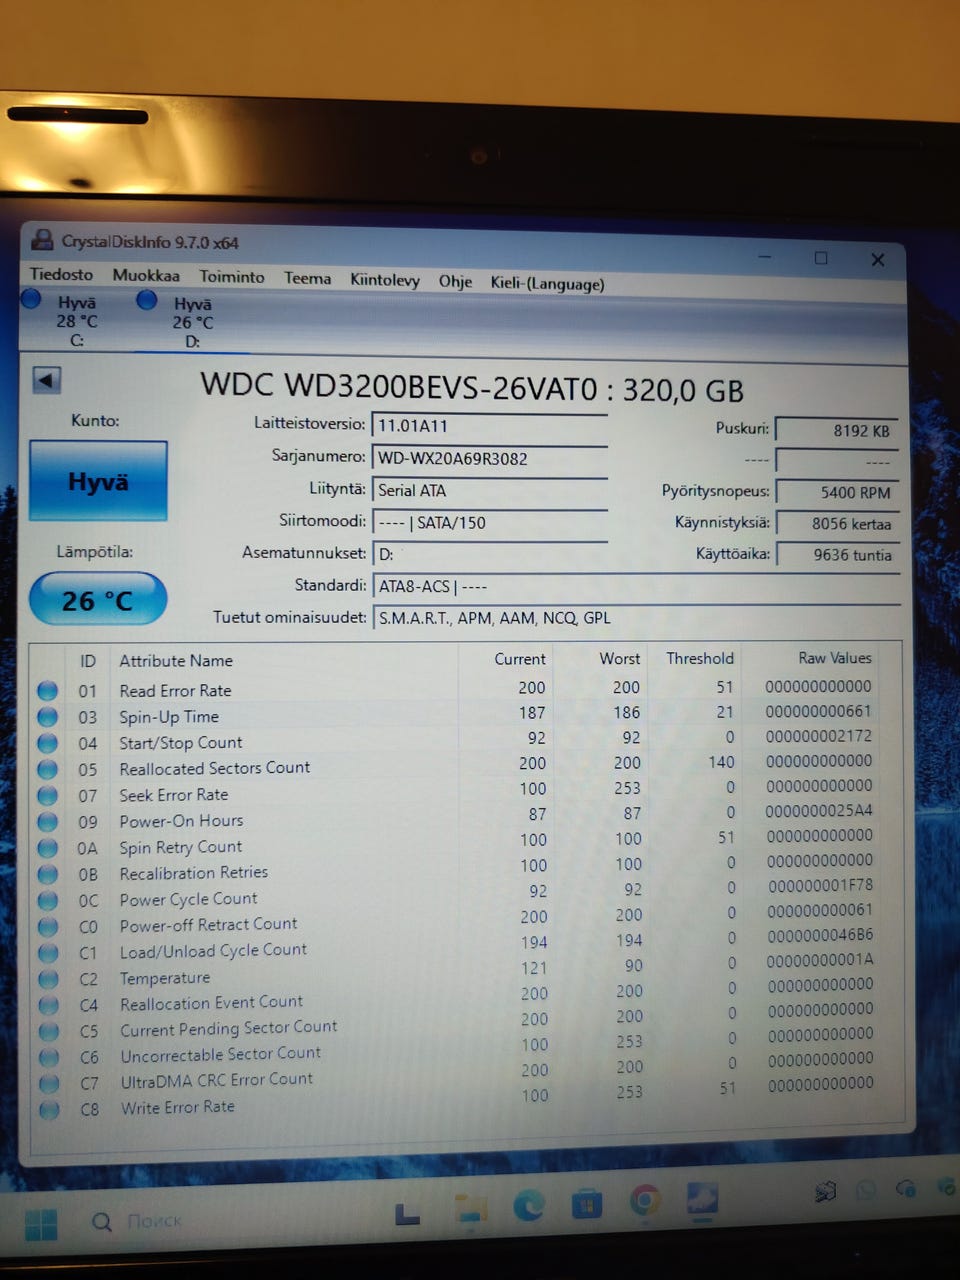The image size is (960, 1280).
Task: Click the Current column header
Action: [520, 659]
